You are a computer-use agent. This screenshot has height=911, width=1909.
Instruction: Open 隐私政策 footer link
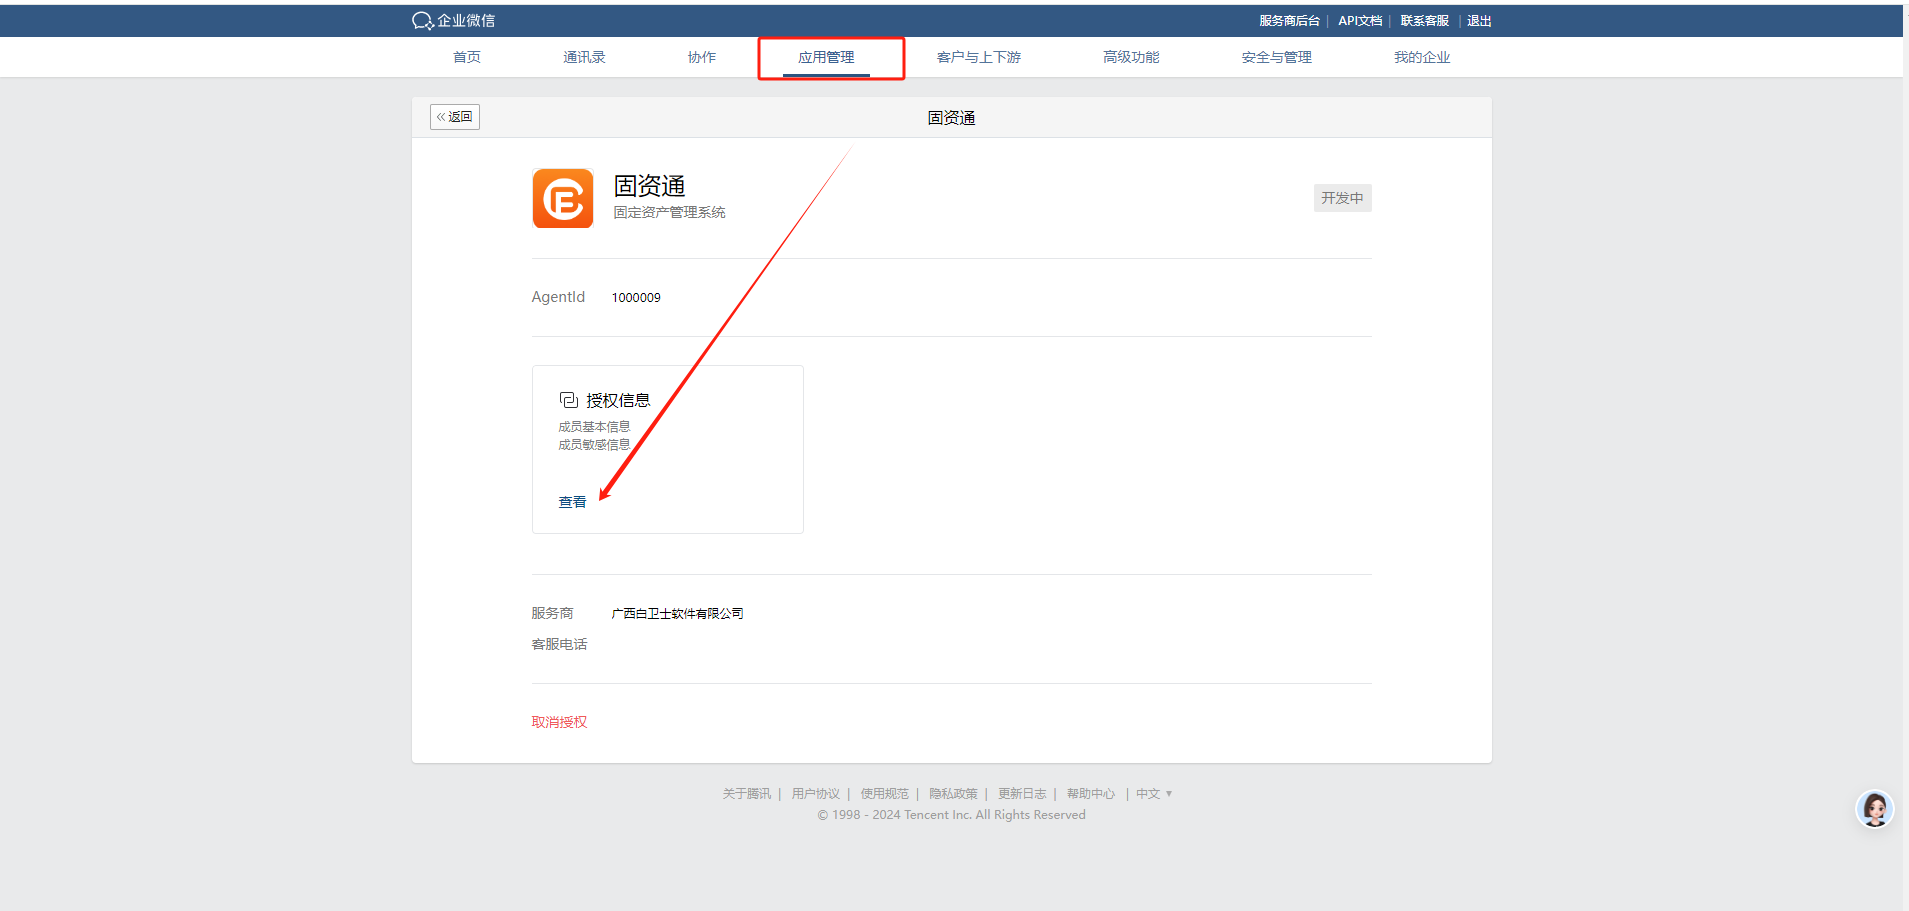click(x=953, y=794)
